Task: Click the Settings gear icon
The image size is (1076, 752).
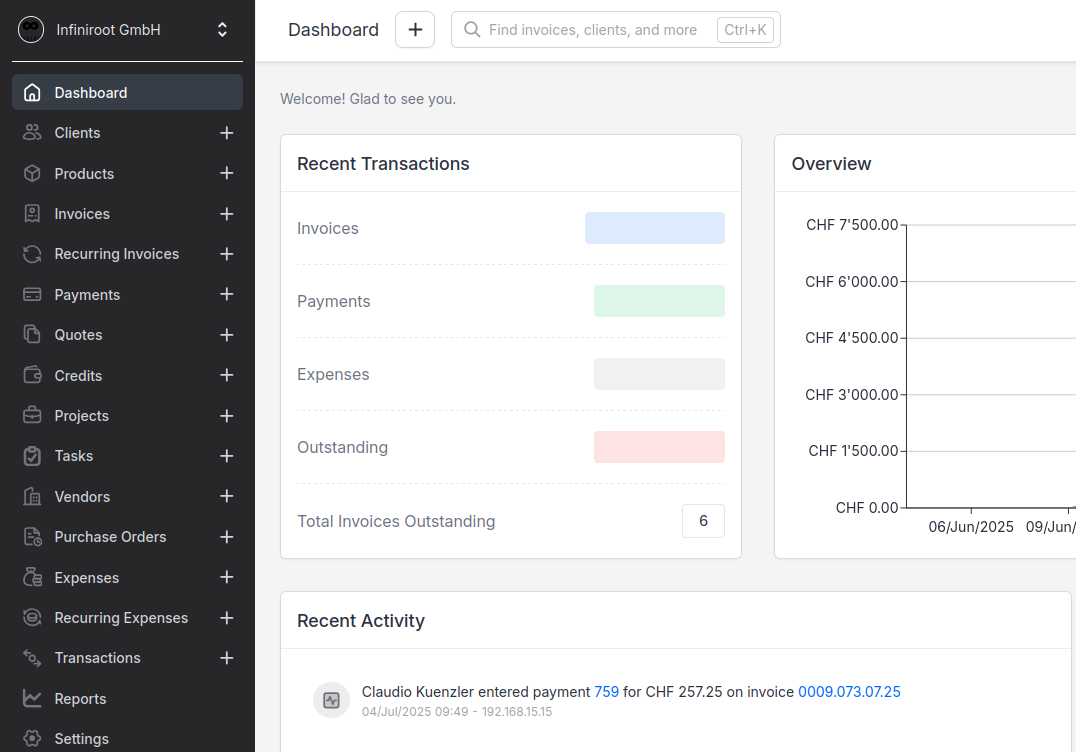Action: pyautogui.click(x=32, y=738)
